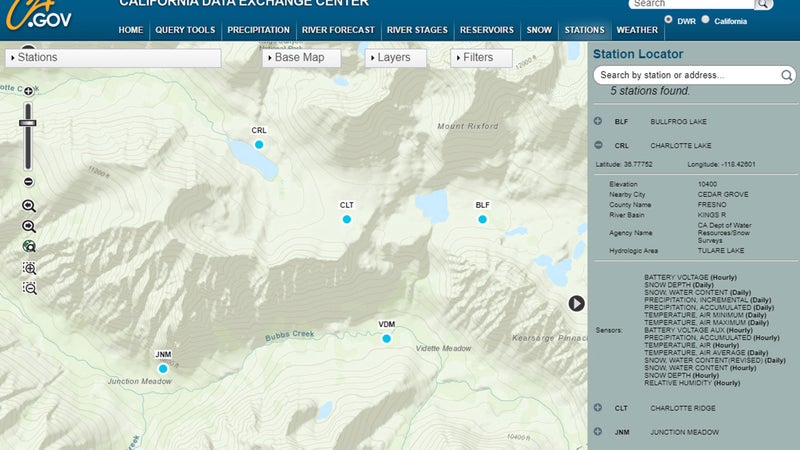This screenshot has width=800, height=450.
Task: Click the CLT station marker on map
Action: [346, 219]
